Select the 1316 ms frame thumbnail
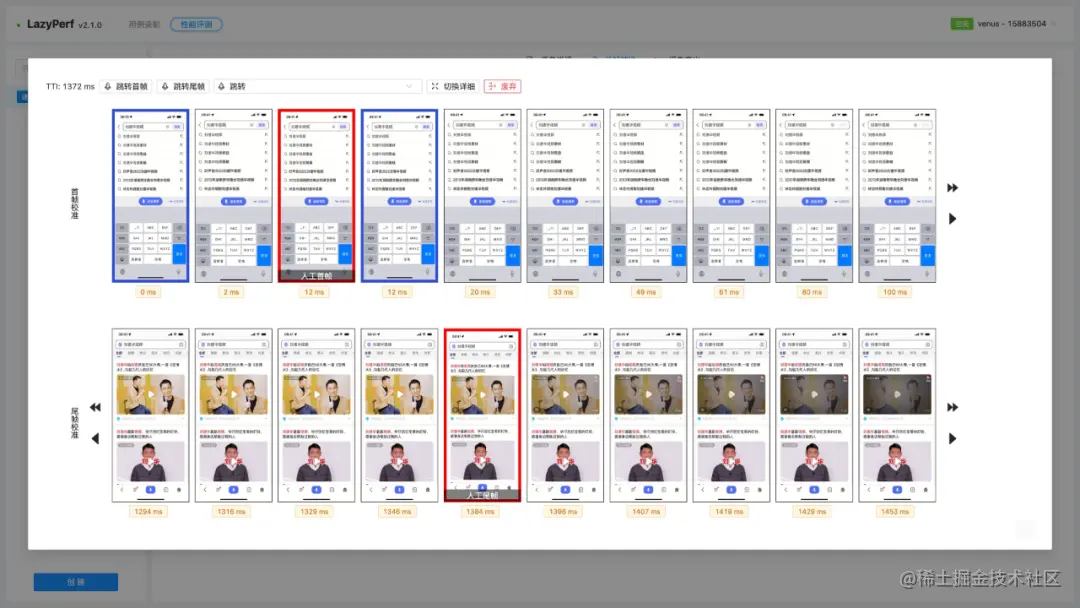 [x=233, y=415]
